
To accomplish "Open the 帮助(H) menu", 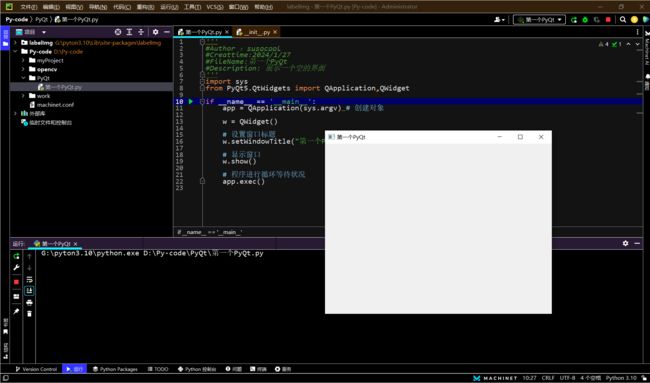I will pyautogui.click(x=263, y=7).
